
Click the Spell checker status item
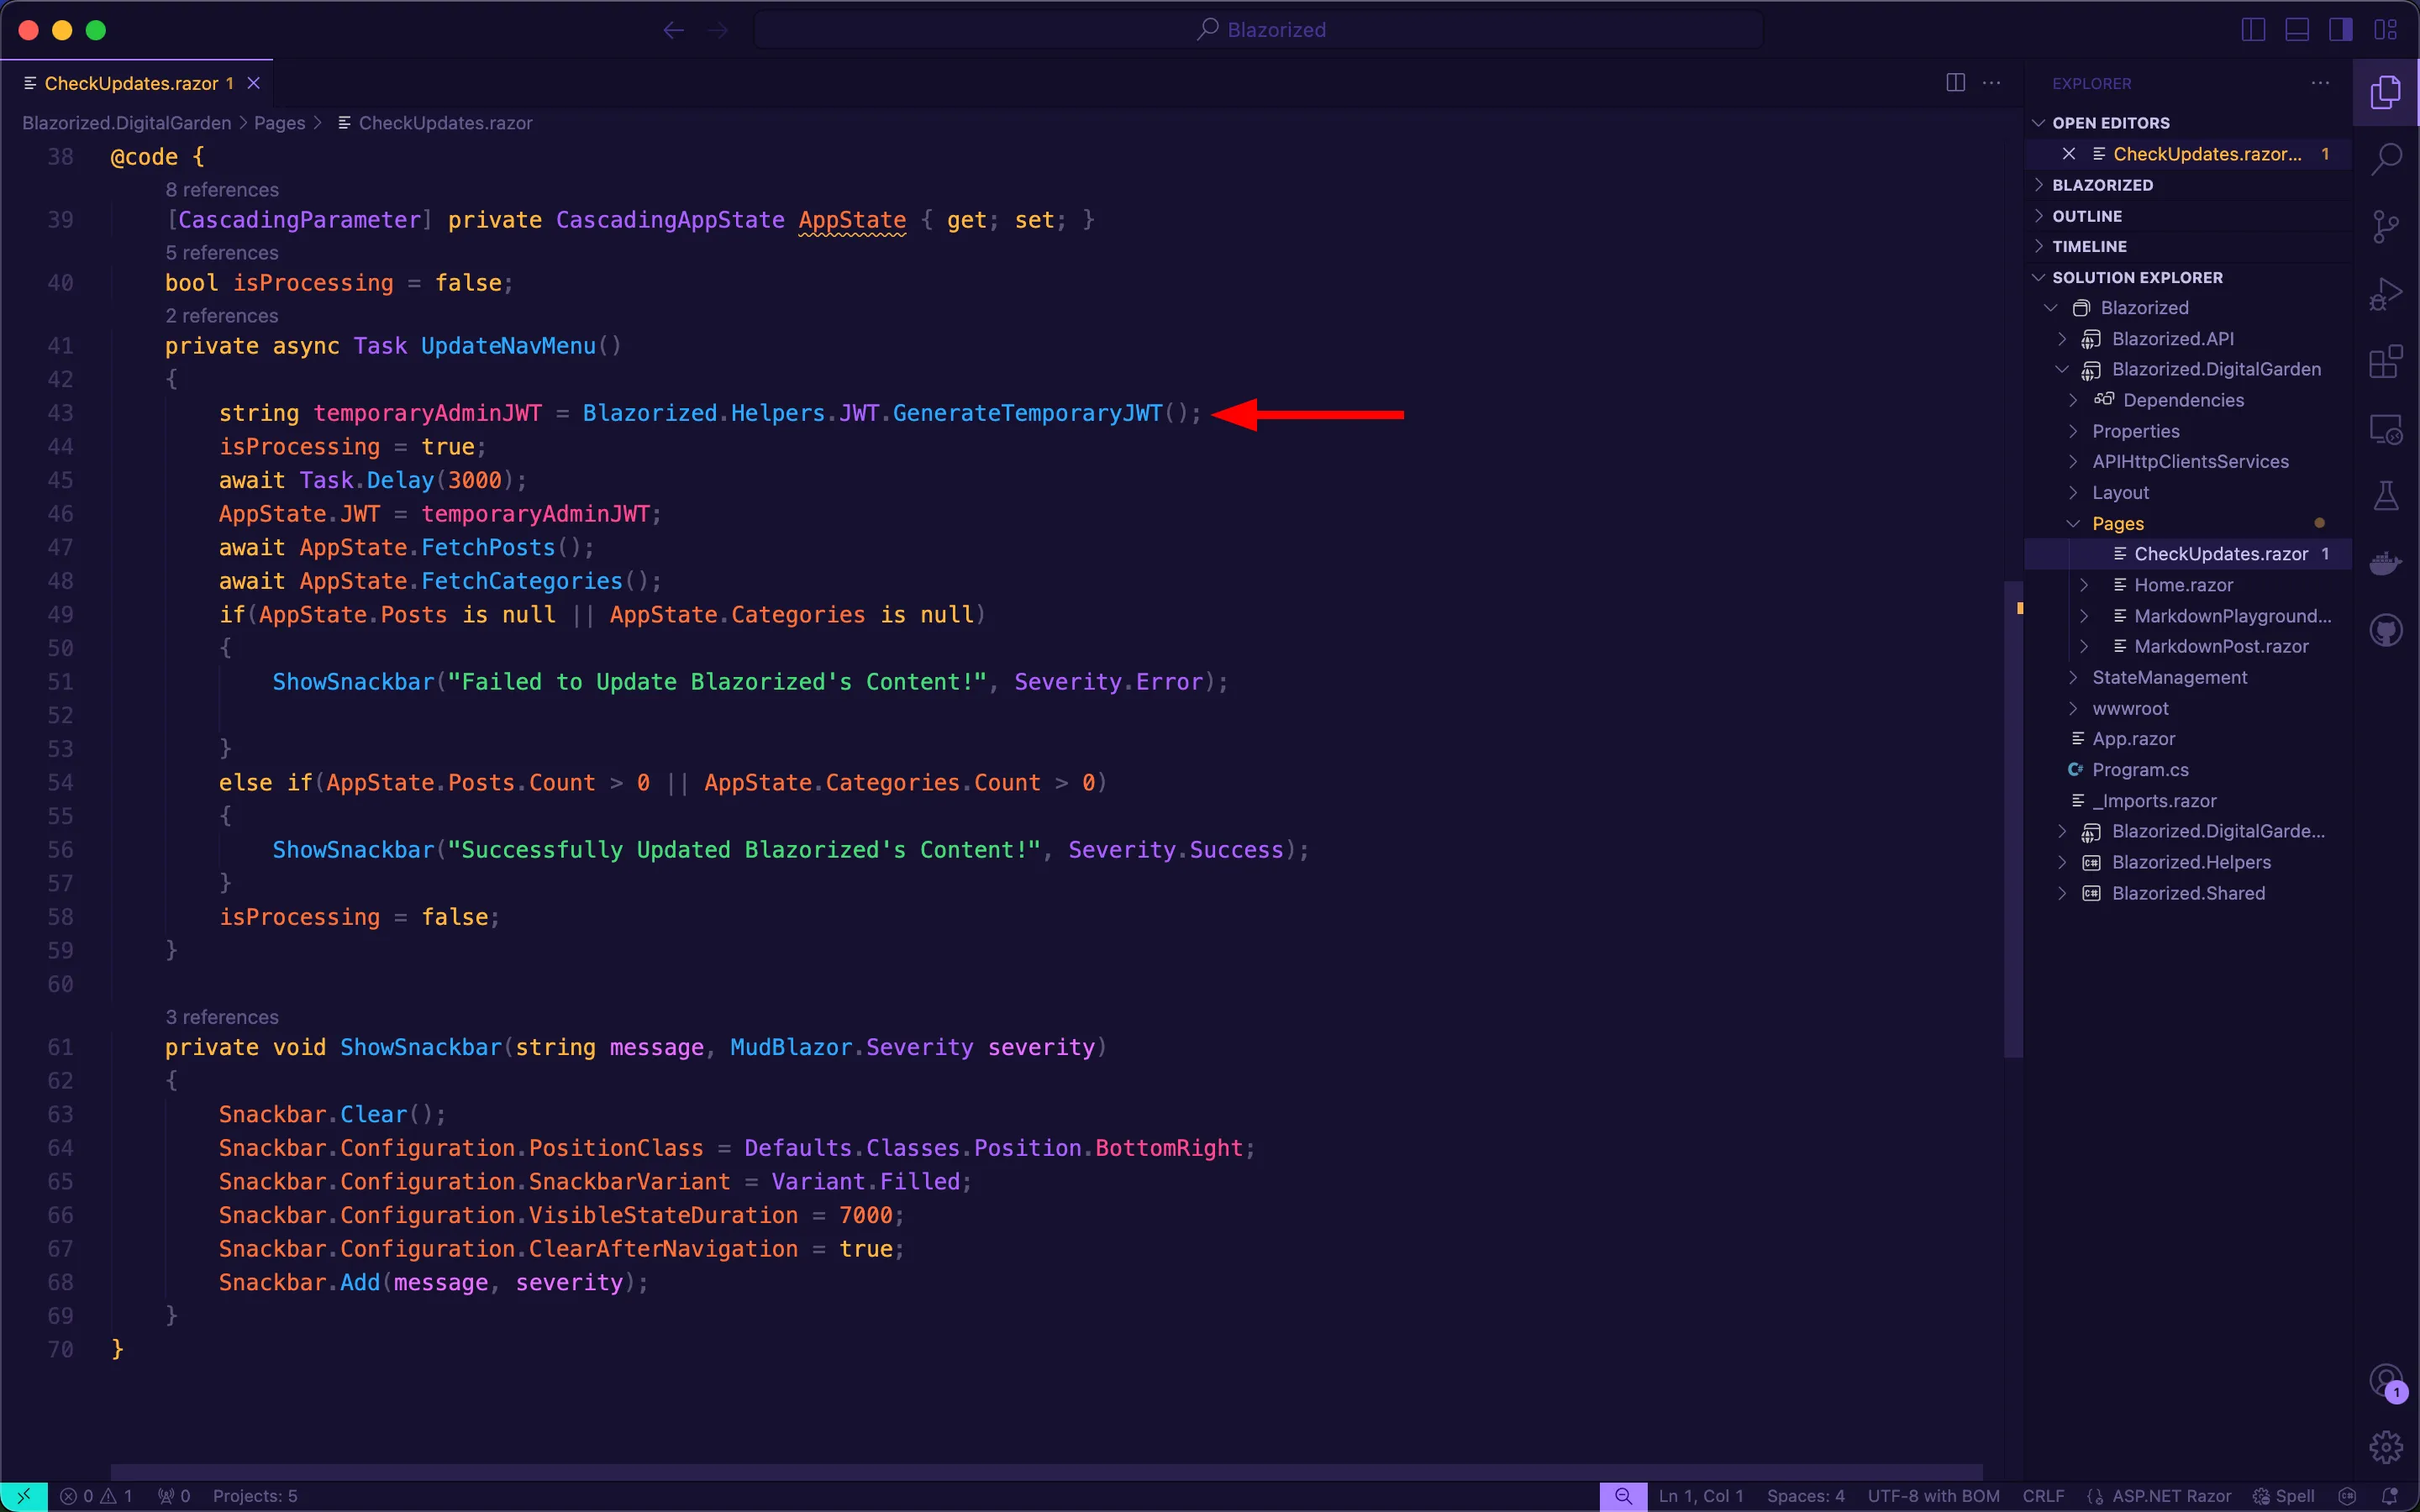pyautogui.click(x=2283, y=1496)
